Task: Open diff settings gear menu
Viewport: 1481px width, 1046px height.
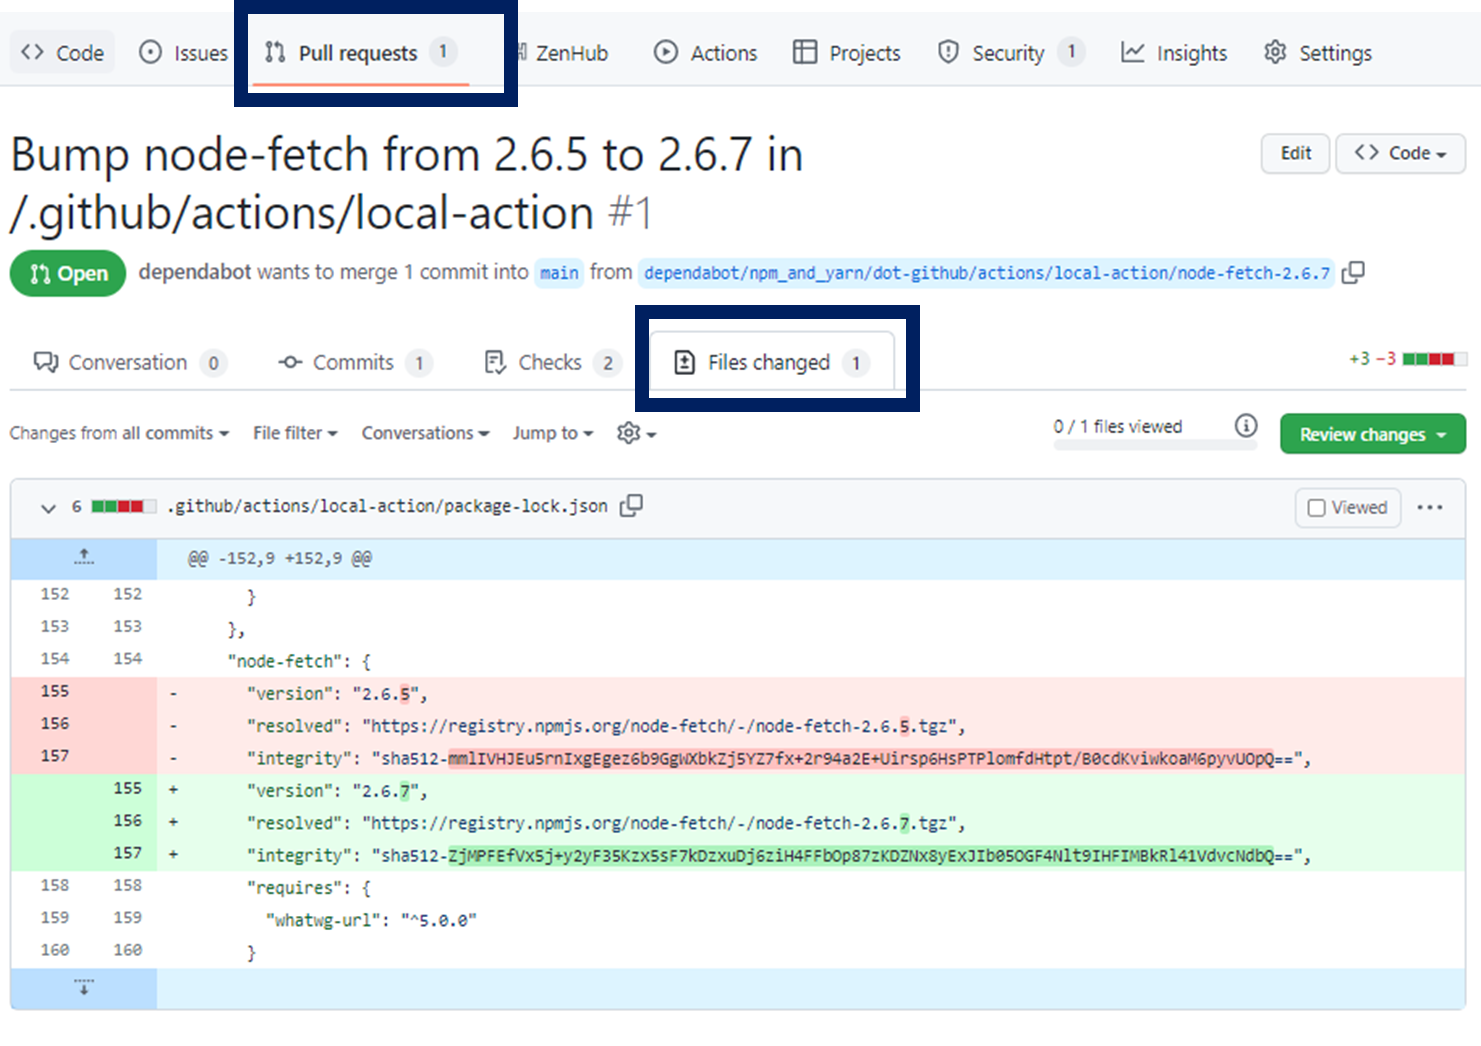Action: (636, 433)
